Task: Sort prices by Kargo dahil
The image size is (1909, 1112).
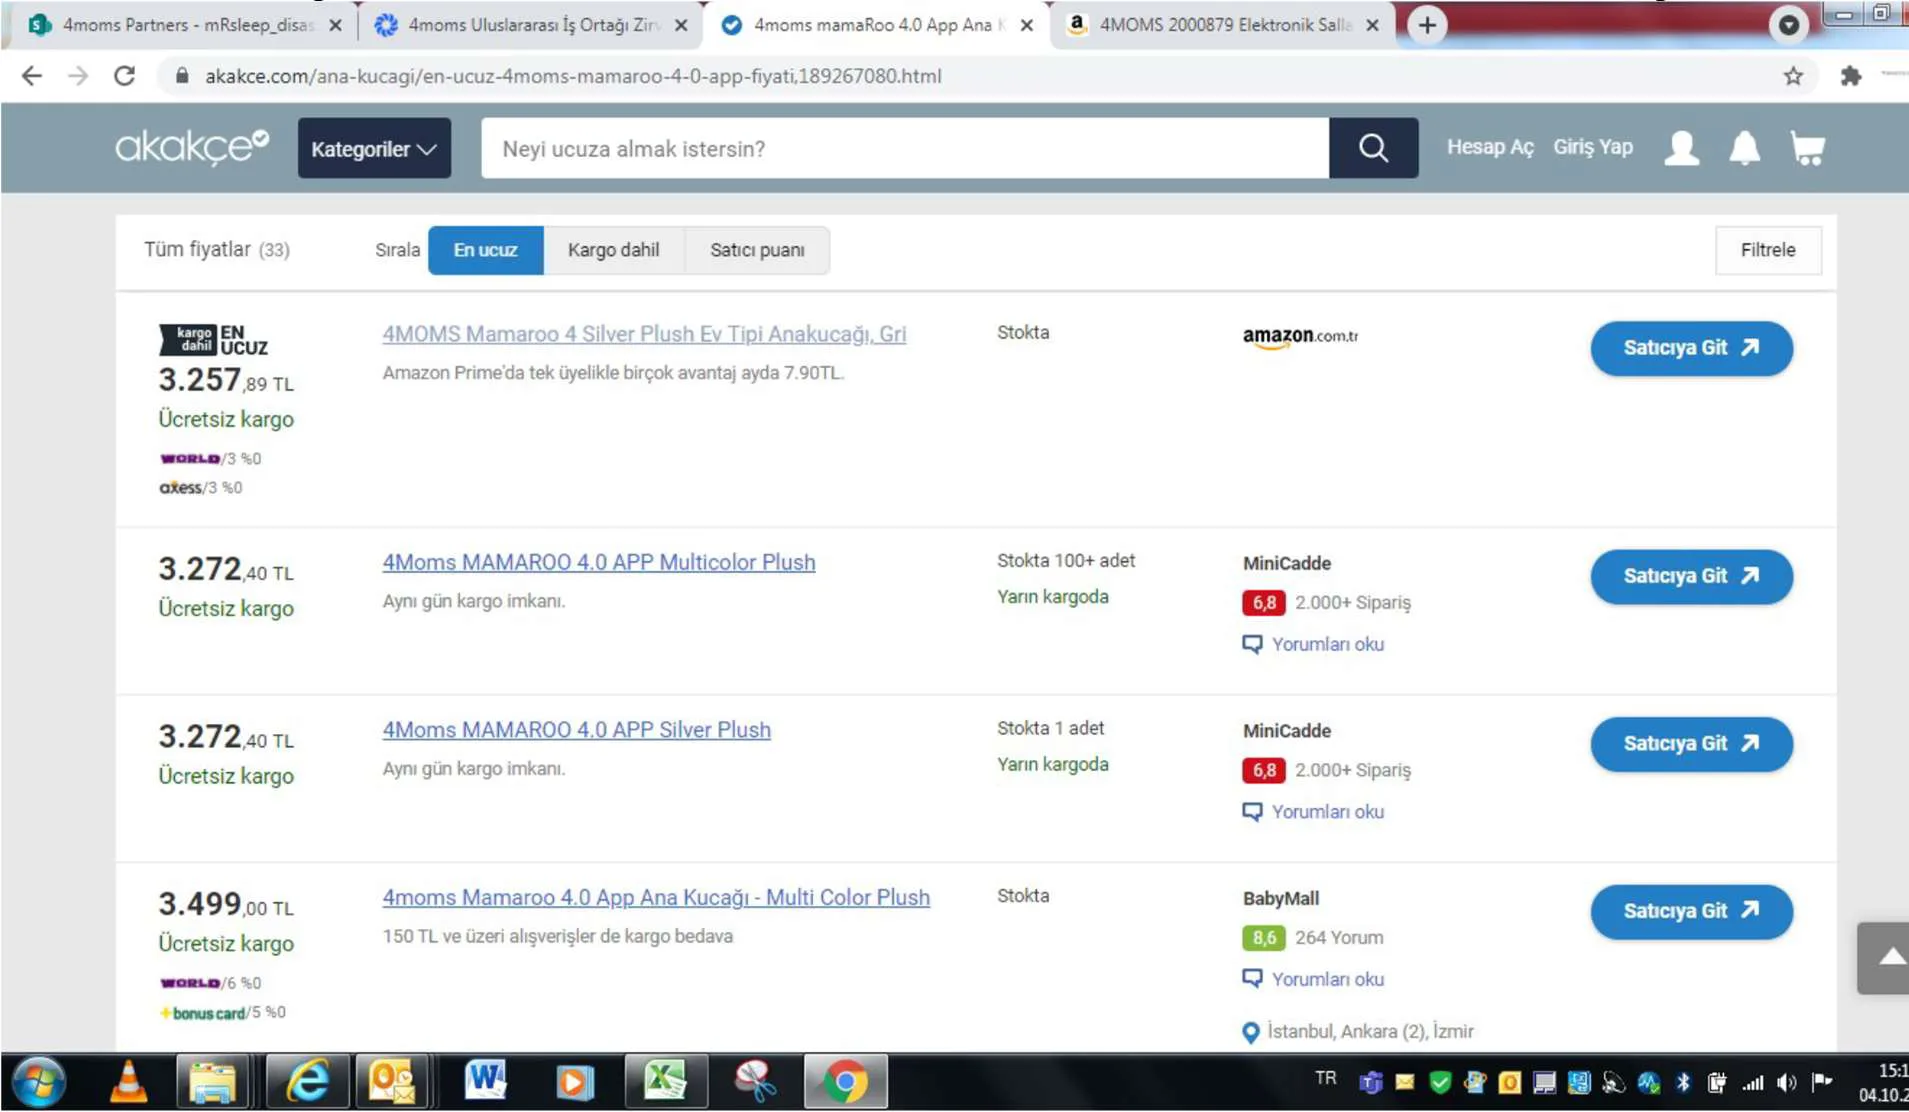Action: tap(613, 250)
